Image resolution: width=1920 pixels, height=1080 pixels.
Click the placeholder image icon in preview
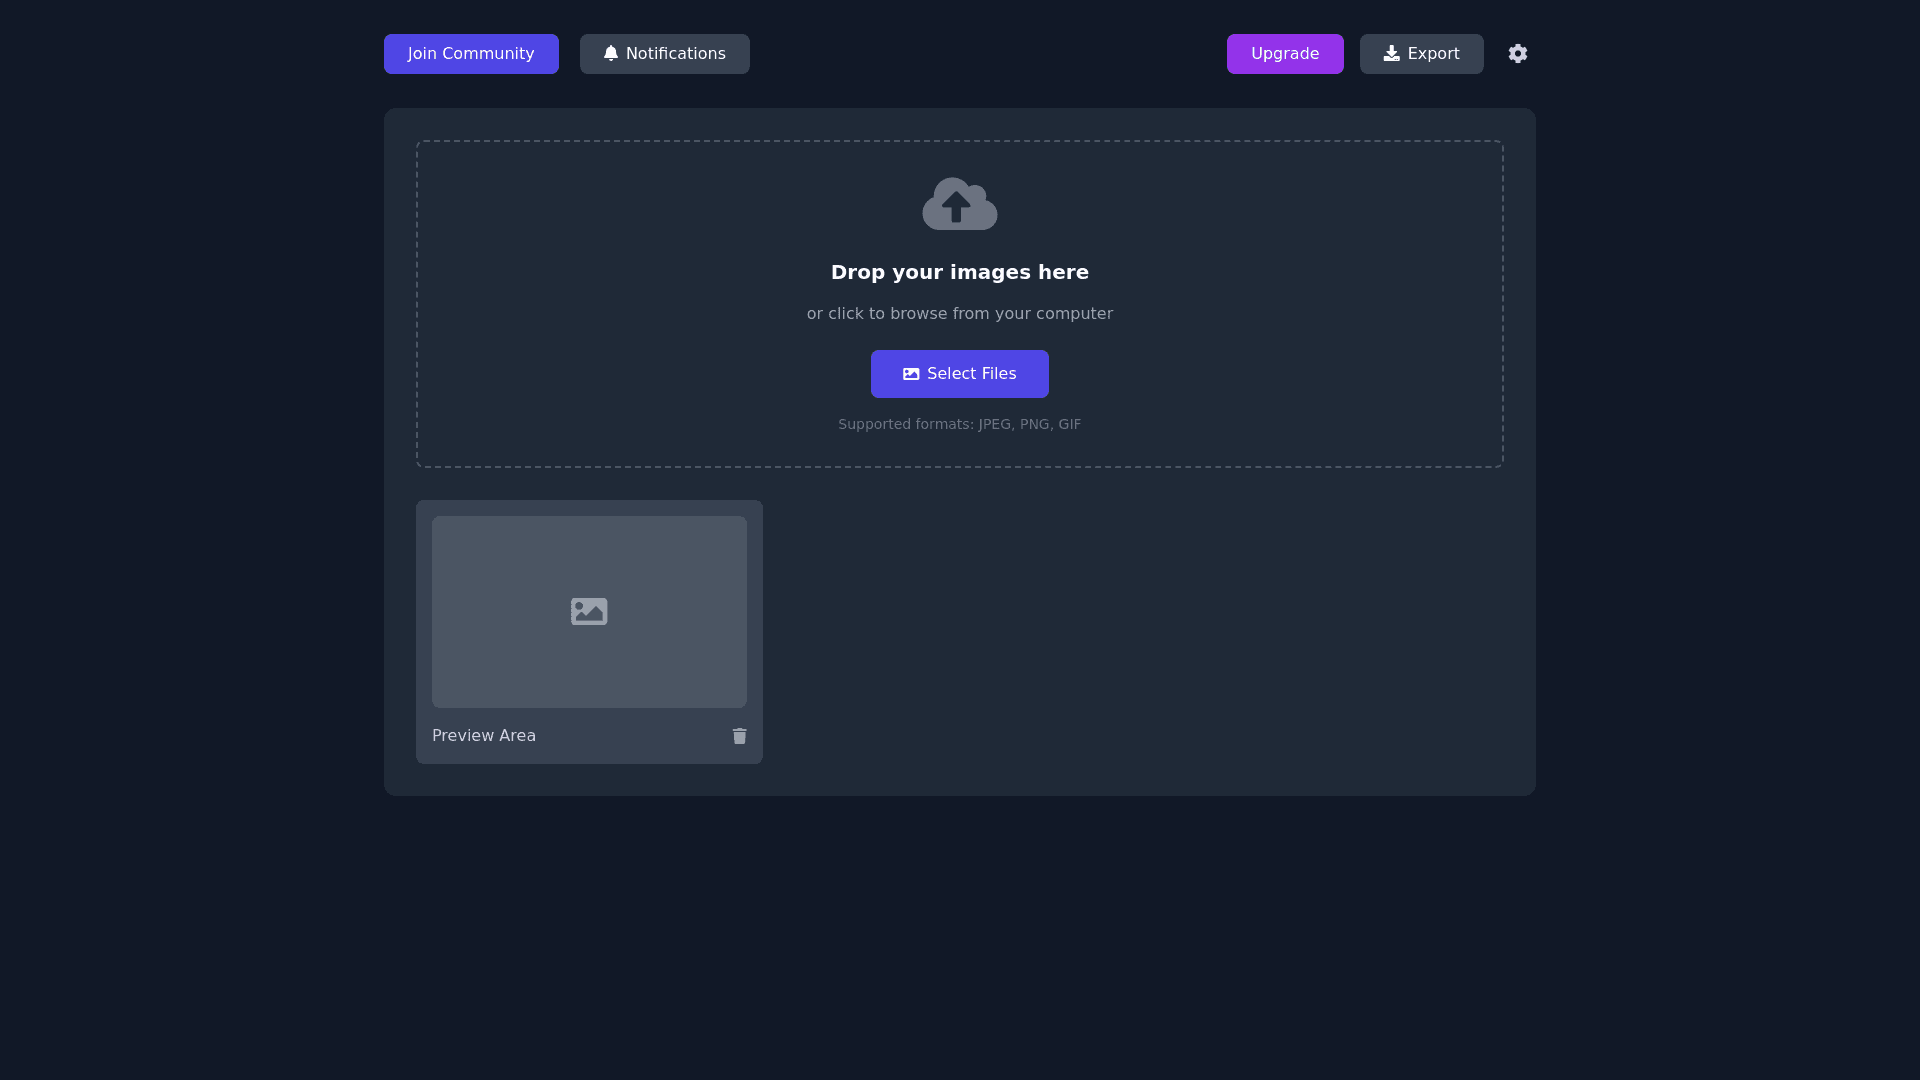click(x=589, y=611)
